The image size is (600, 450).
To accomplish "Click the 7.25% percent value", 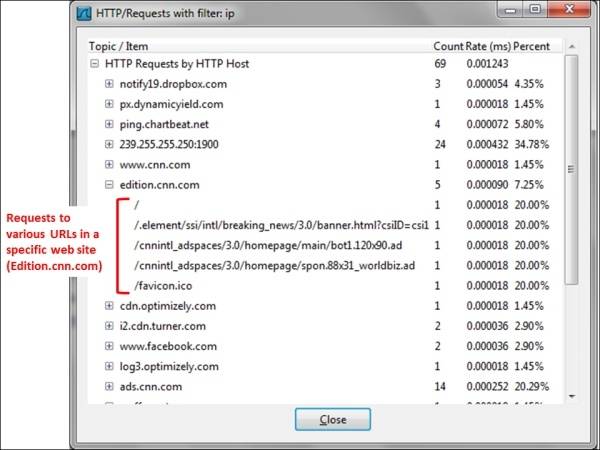I will (529, 185).
